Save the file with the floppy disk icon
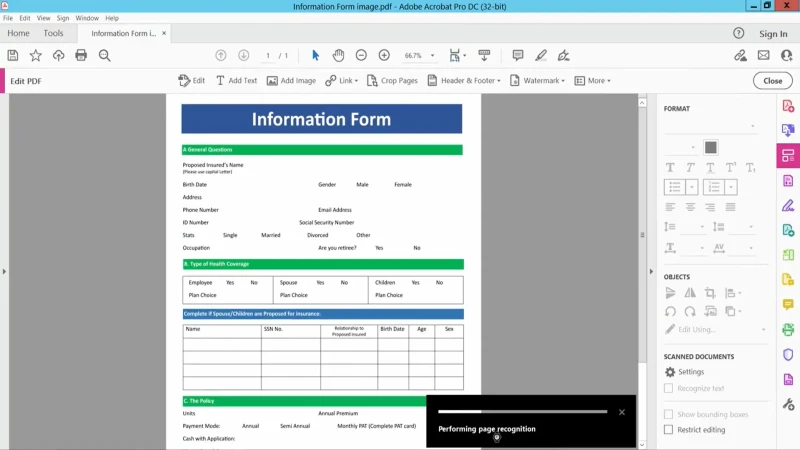 coord(13,55)
